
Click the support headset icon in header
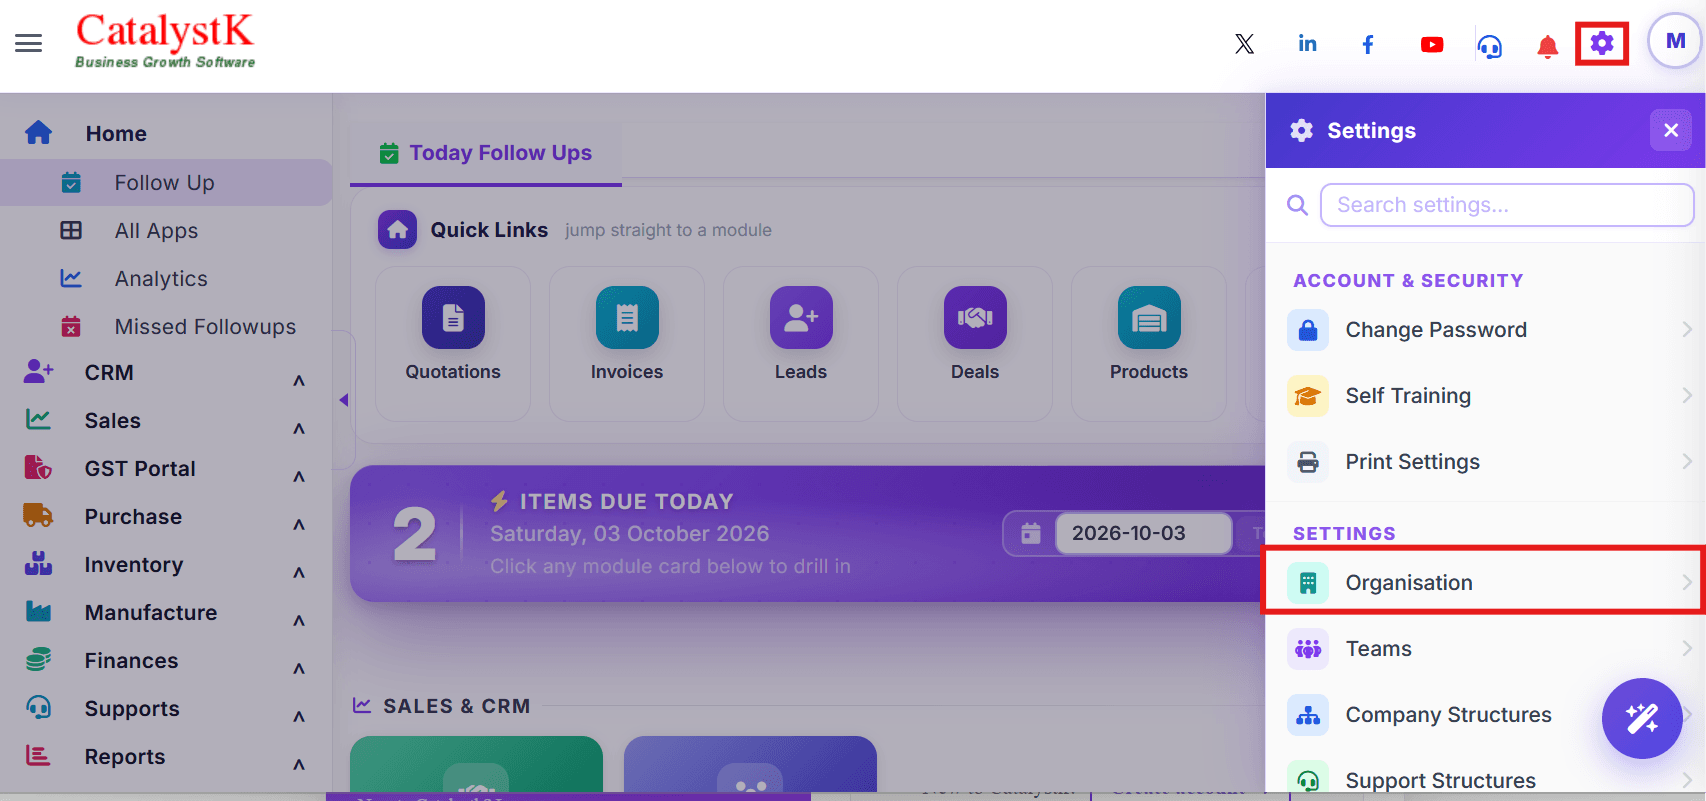pyautogui.click(x=1490, y=46)
